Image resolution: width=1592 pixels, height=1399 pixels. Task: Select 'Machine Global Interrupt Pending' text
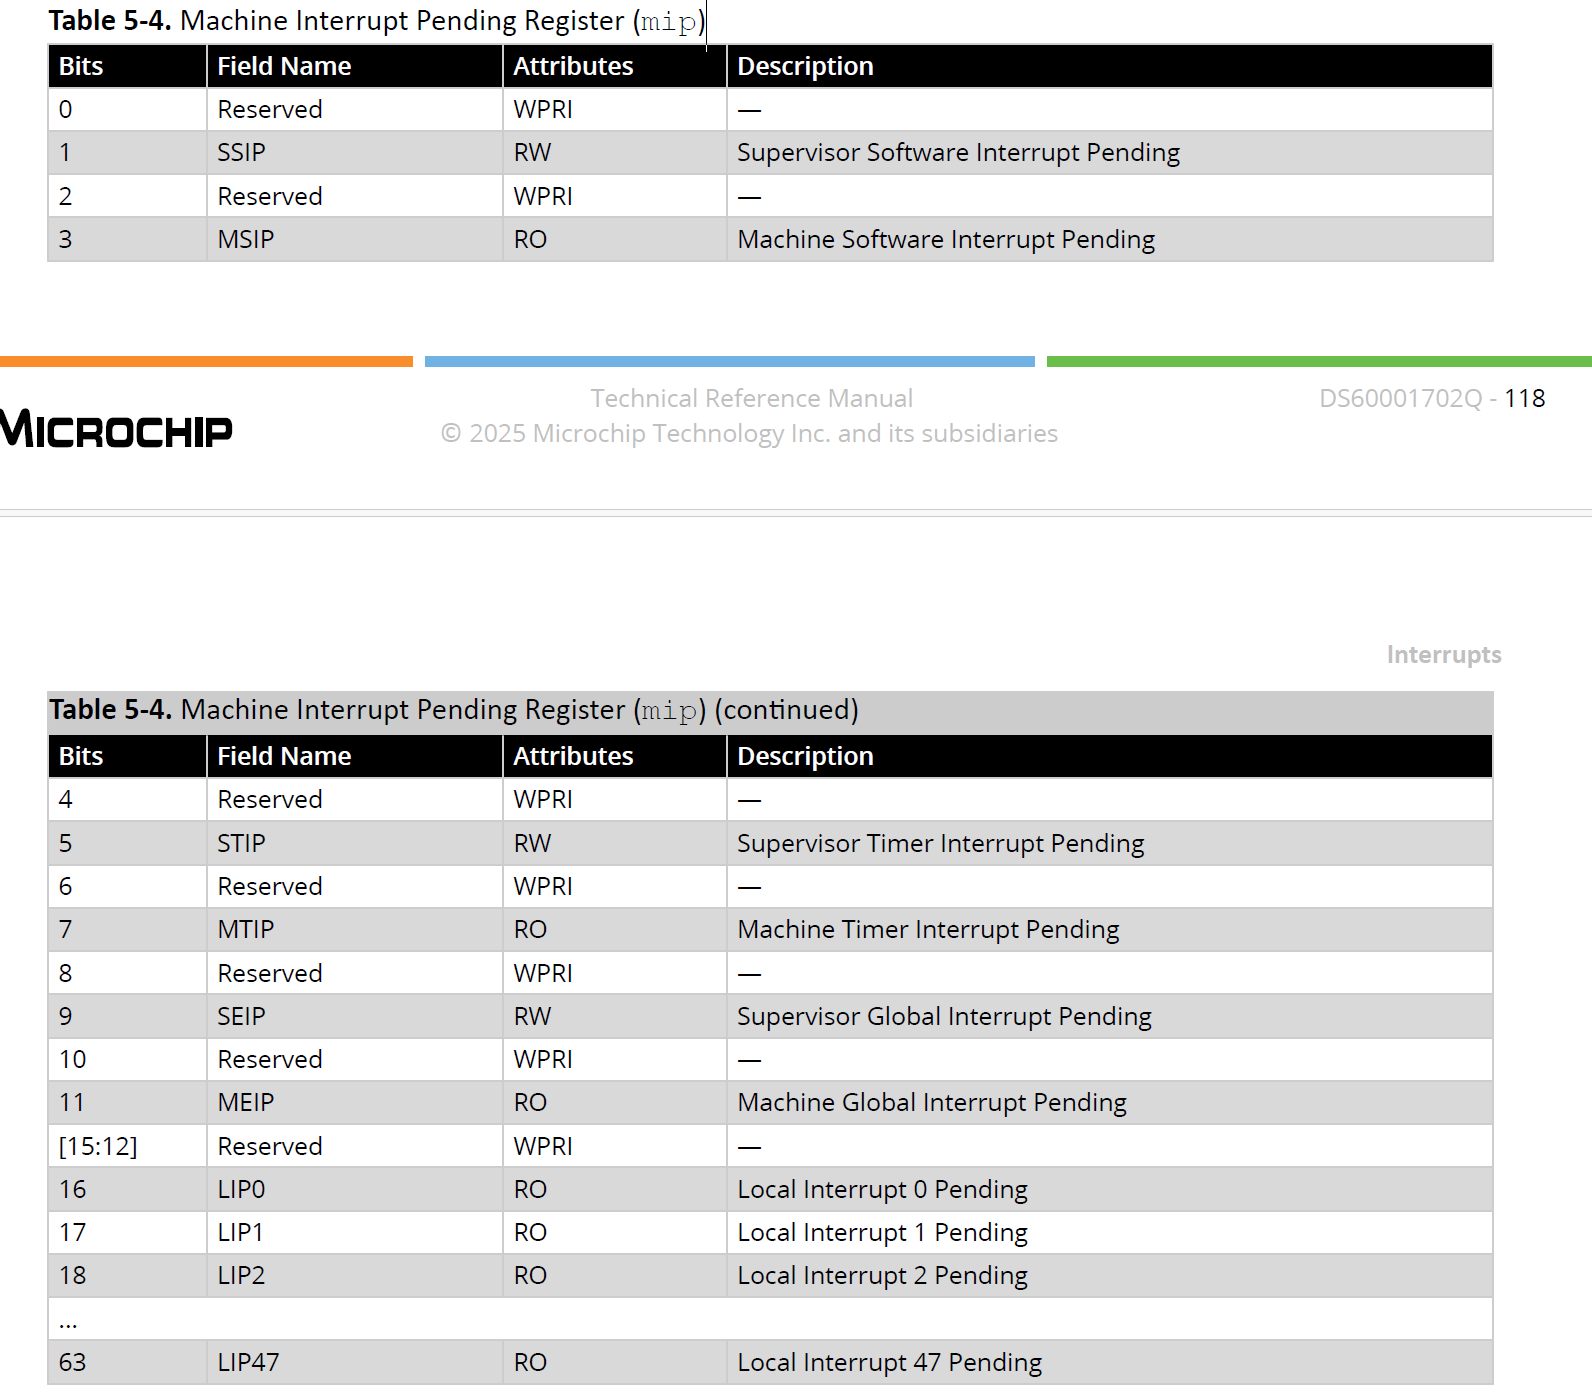tap(932, 1103)
